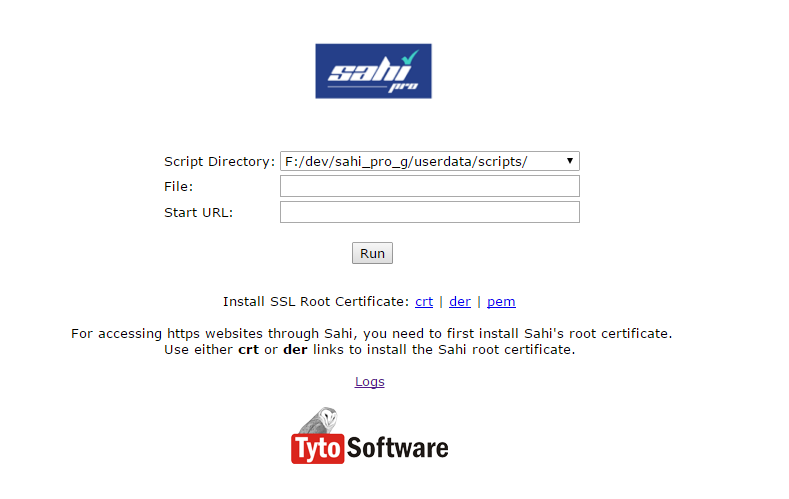This screenshot has height=499, width=789.
Task: Click the Sahi Pro logo
Action: point(373,71)
